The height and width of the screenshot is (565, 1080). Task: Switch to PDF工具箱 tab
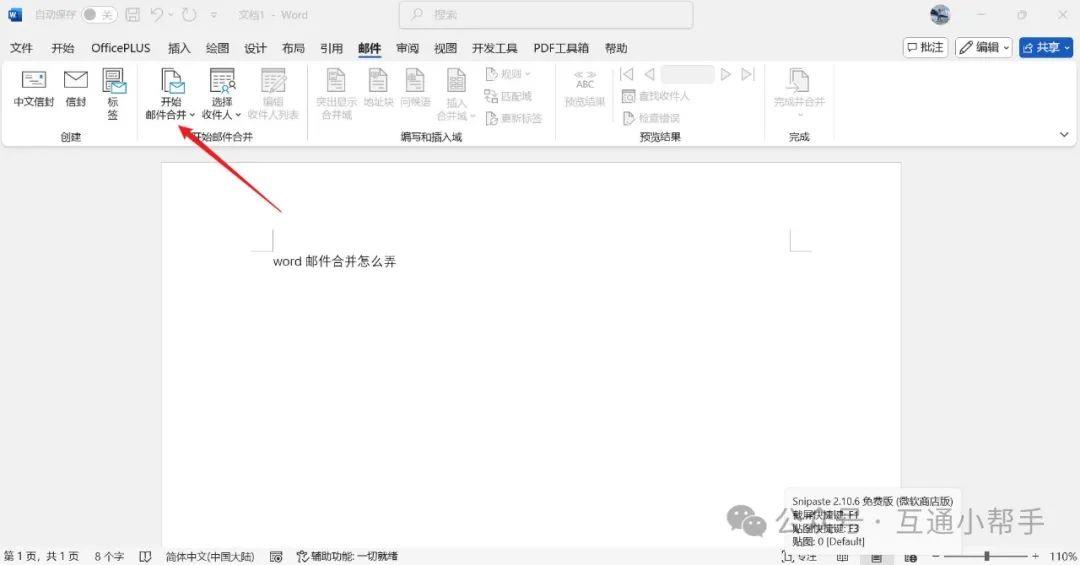click(561, 48)
